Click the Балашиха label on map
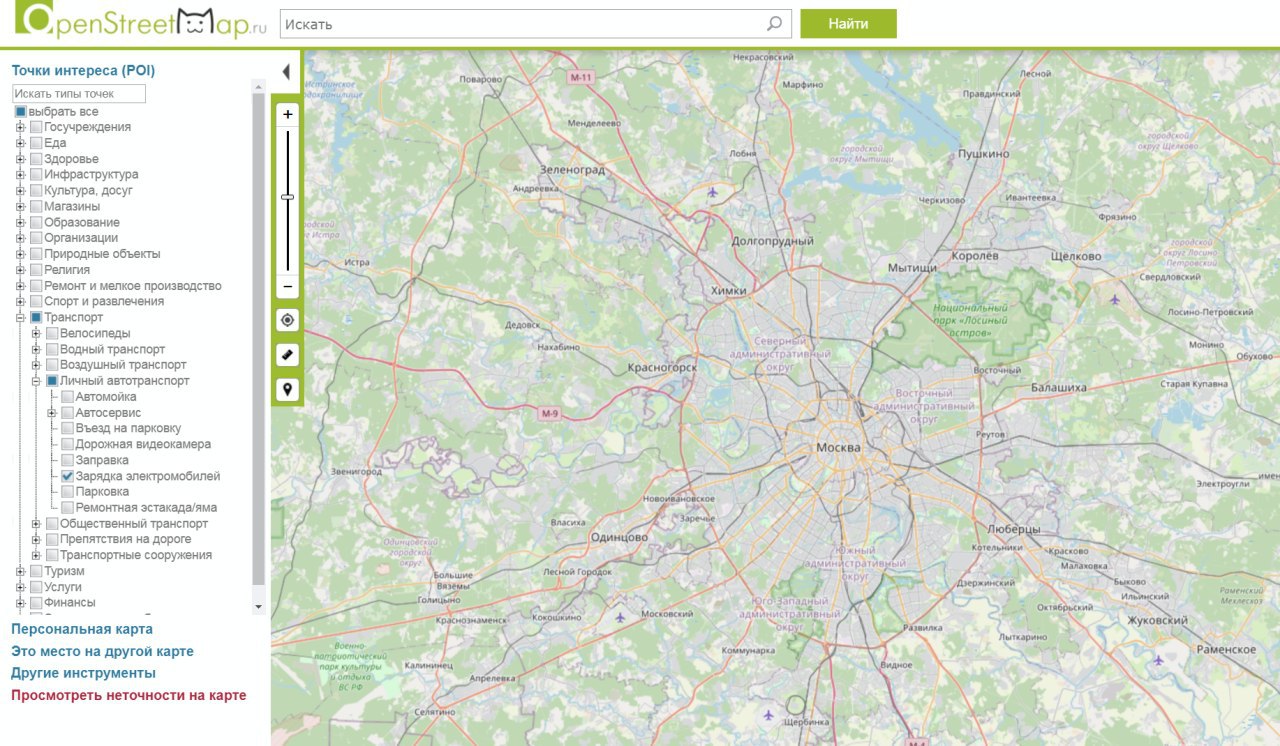This screenshot has height=746, width=1280. point(1058,387)
